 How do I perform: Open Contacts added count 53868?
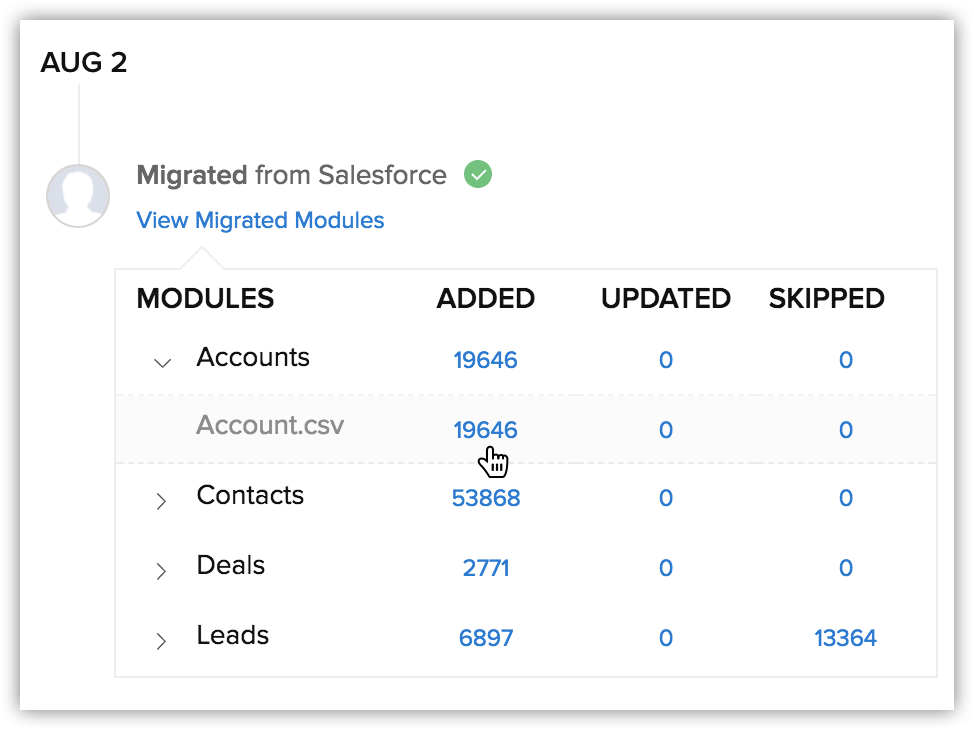[486, 498]
